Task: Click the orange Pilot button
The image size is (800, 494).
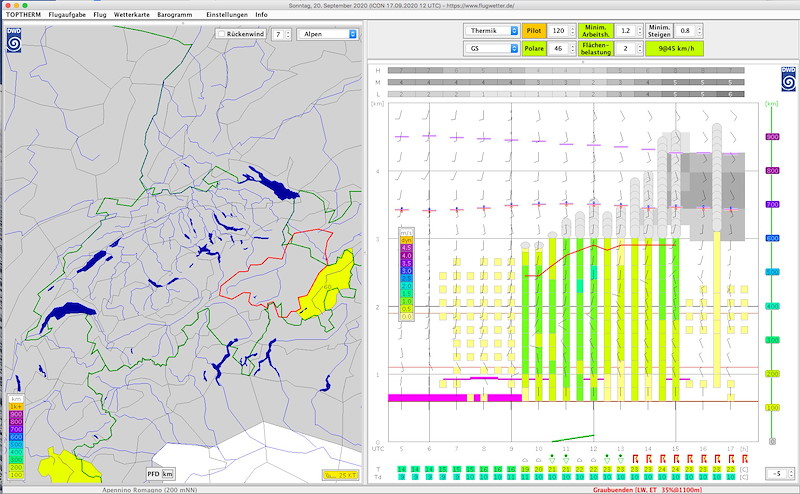Action: pos(534,31)
